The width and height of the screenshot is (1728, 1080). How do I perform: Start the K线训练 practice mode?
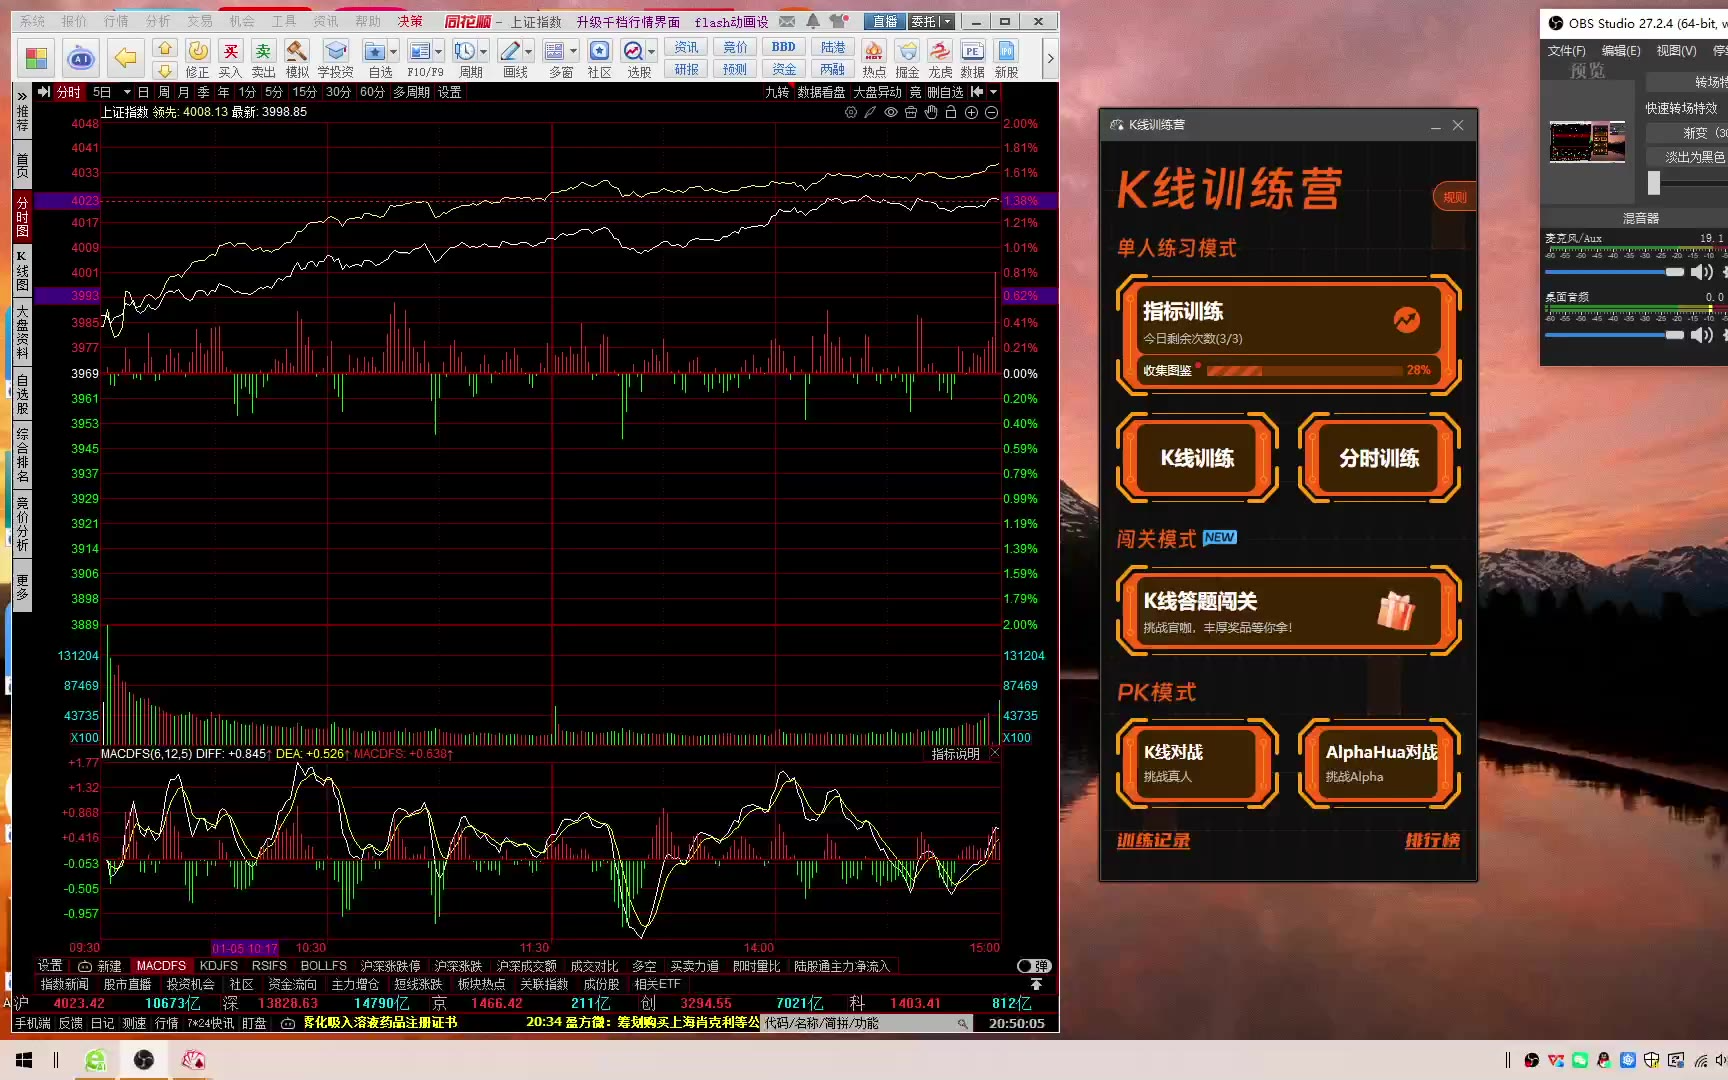coord(1197,458)
